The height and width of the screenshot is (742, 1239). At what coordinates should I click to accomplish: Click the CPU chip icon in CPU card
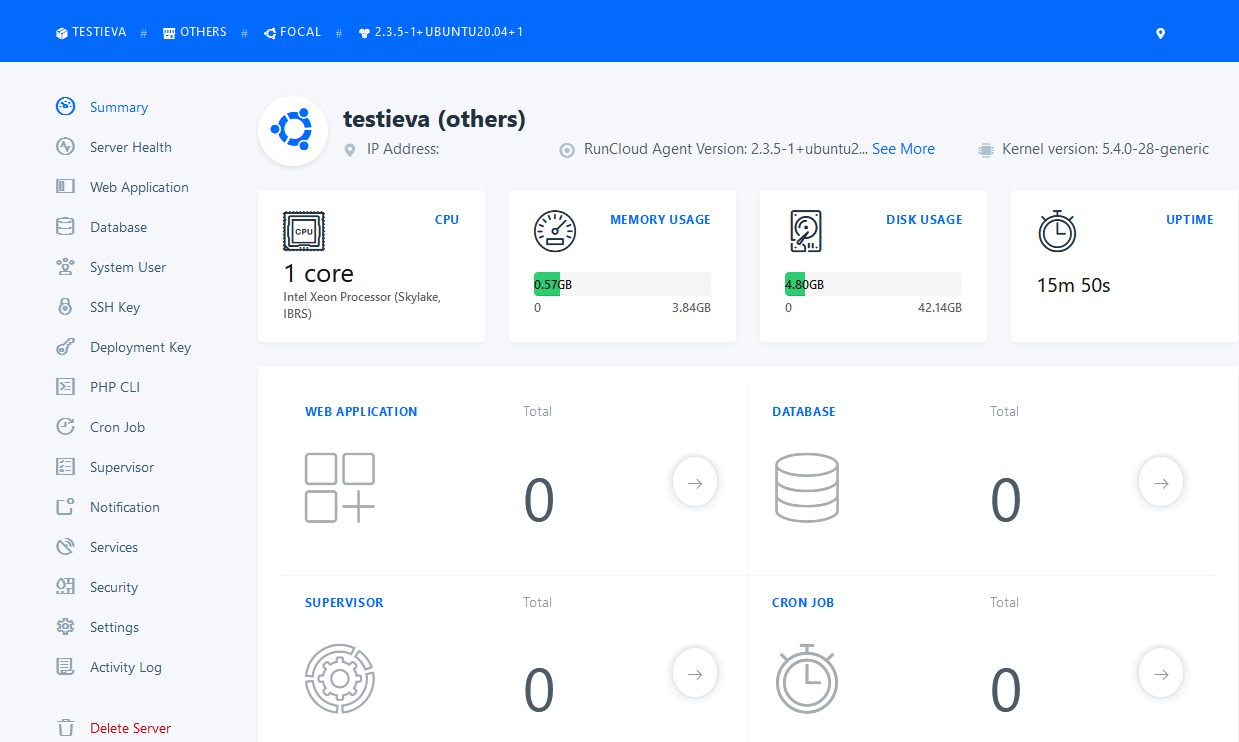click(x=304, y=231)
